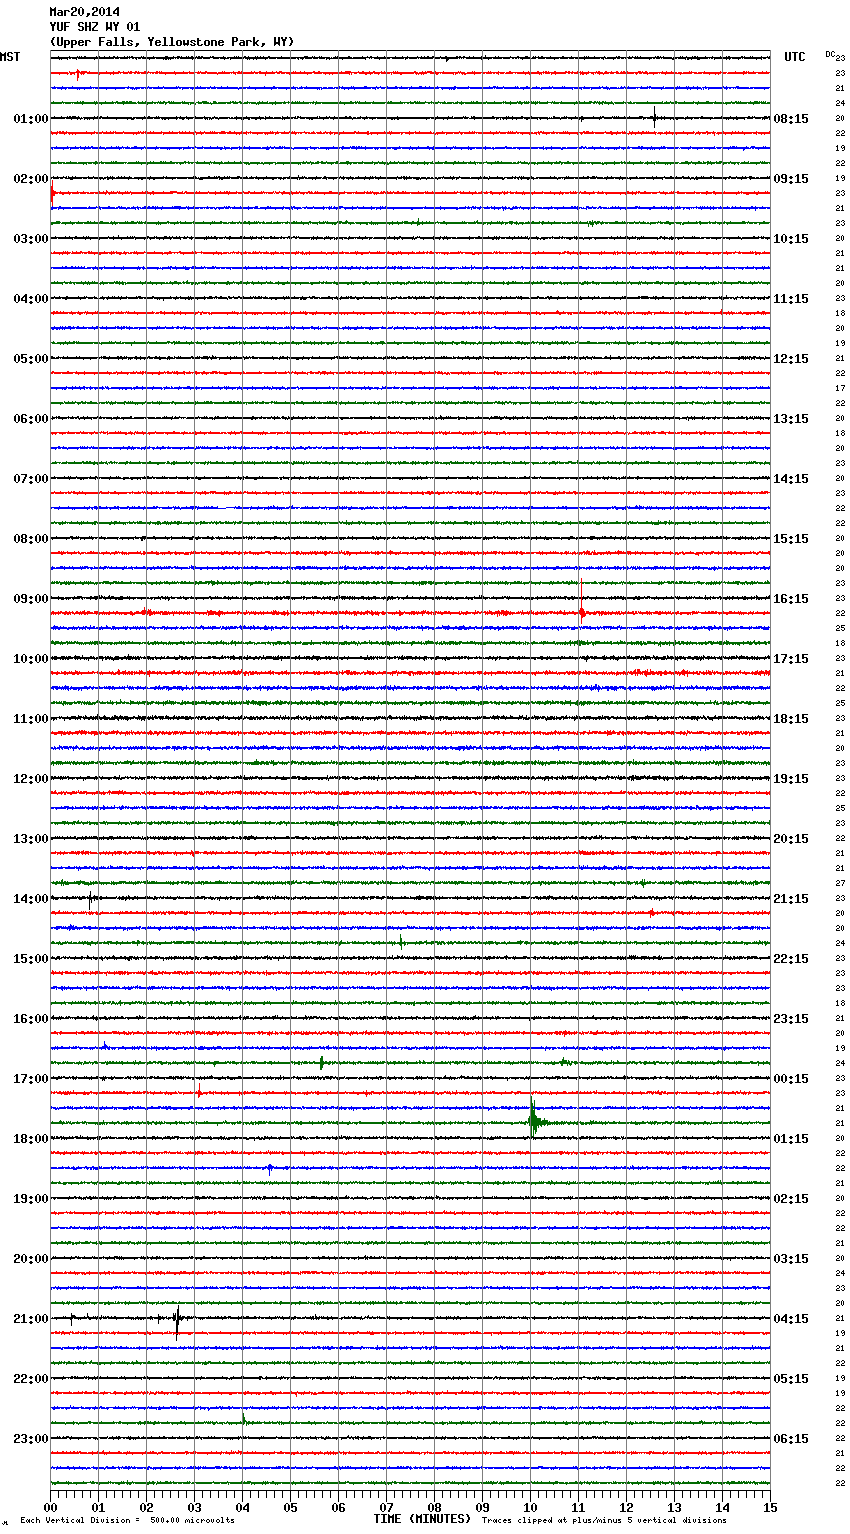
Task: Click the Mar20,2014 date header
Action: click(84, 12)
